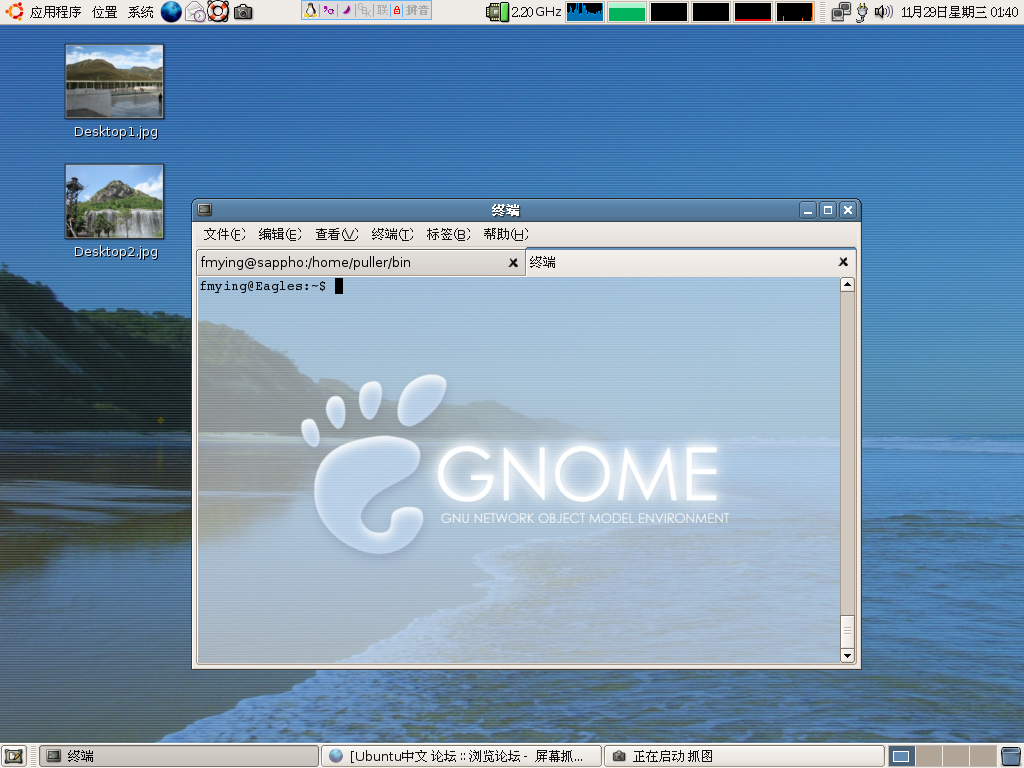Switch to the fmying@sappho:/home/puller/bin tab
This screenshot has width=1024, height=768.
[x=360, y=263]
